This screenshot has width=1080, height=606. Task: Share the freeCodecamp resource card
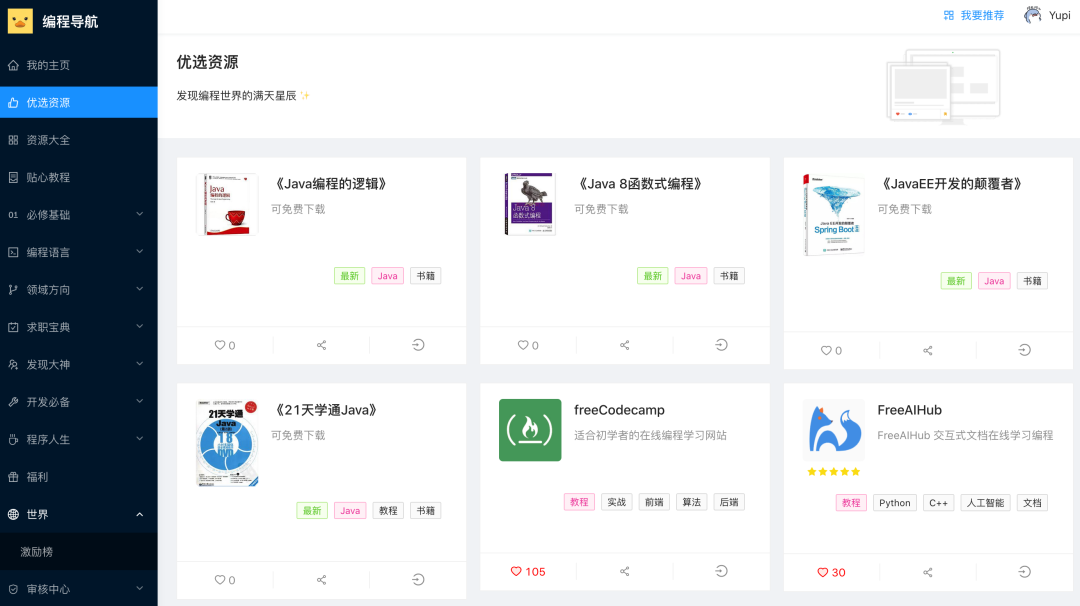[x=624, y=571]
